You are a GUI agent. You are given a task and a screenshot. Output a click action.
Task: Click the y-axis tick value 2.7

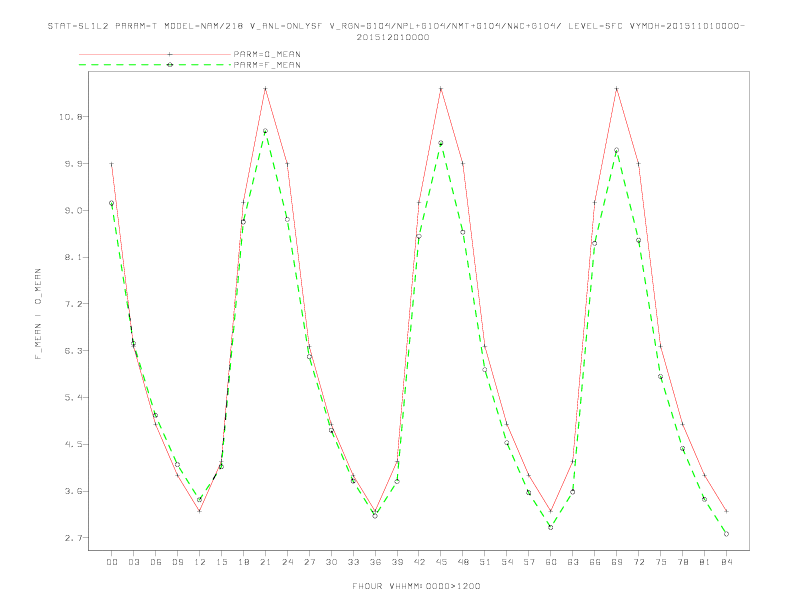coord(76,538)
